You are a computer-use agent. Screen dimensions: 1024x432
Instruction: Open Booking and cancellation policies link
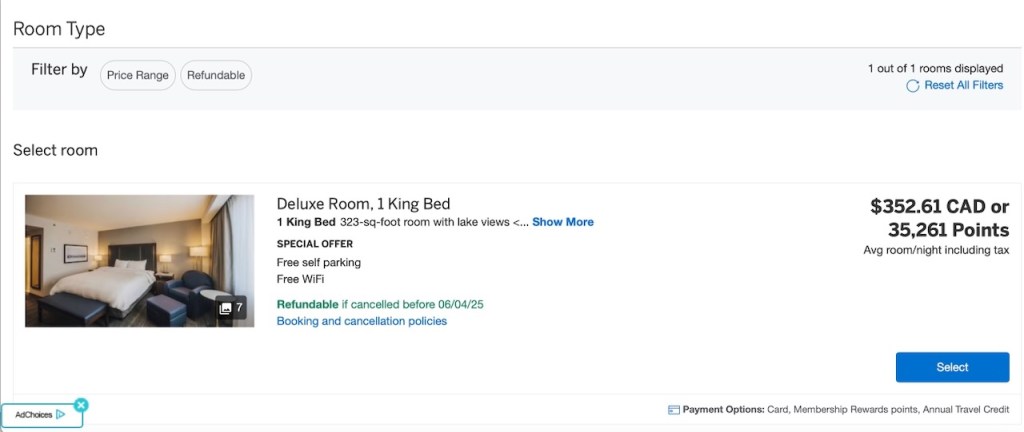[361, 321]
